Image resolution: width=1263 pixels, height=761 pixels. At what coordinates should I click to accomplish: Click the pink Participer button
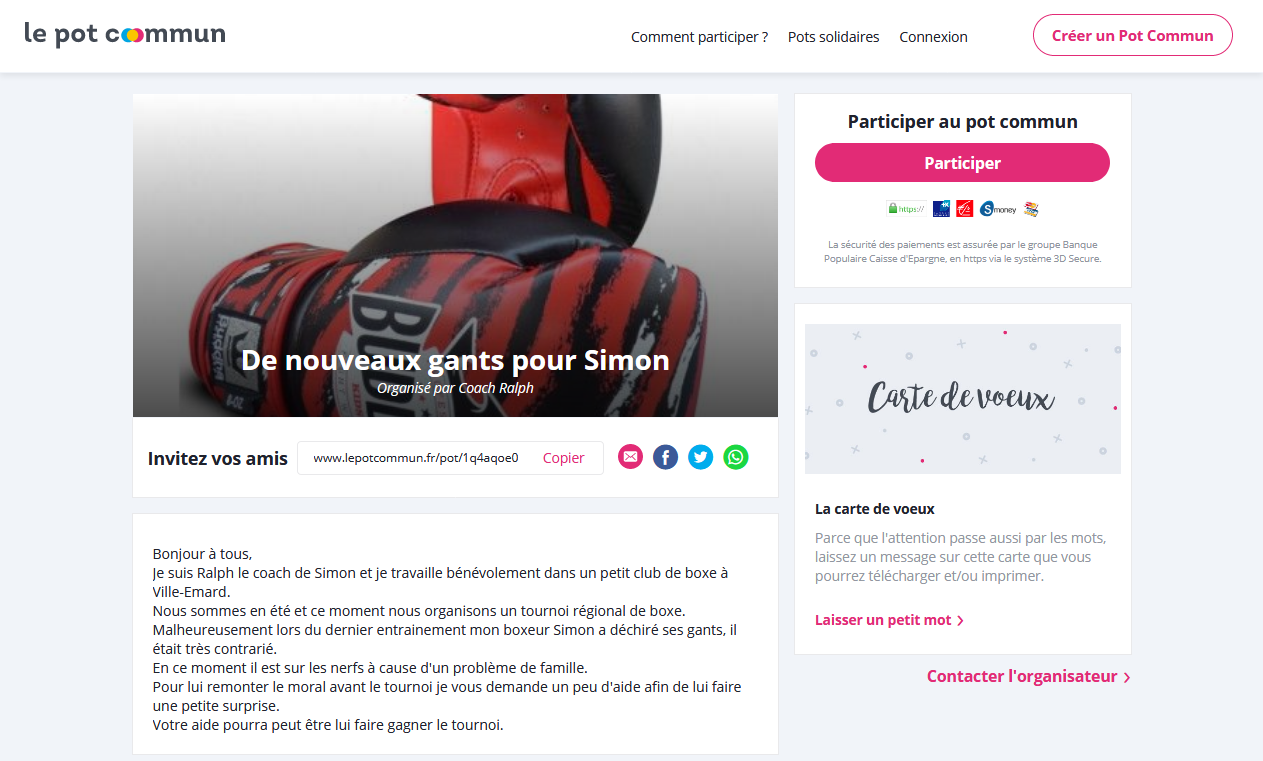tap(962, 163)
